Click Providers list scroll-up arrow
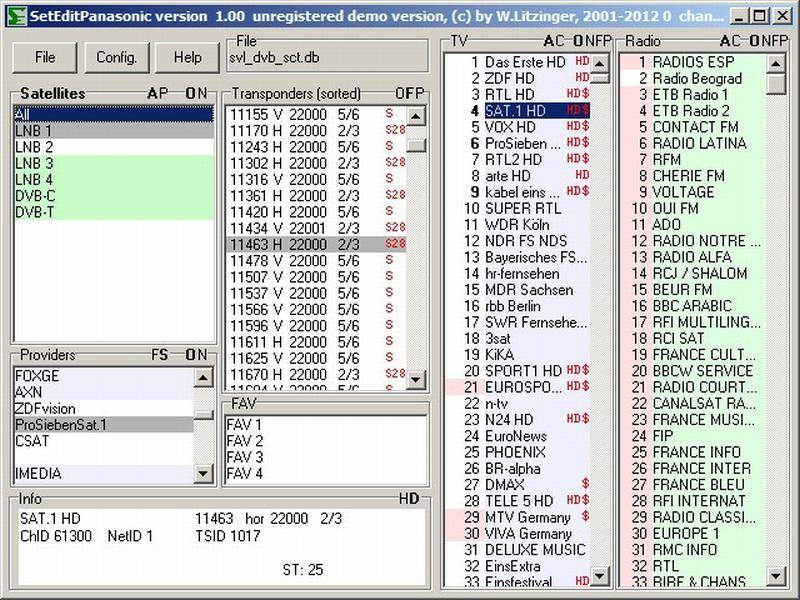 pos(203,378)
